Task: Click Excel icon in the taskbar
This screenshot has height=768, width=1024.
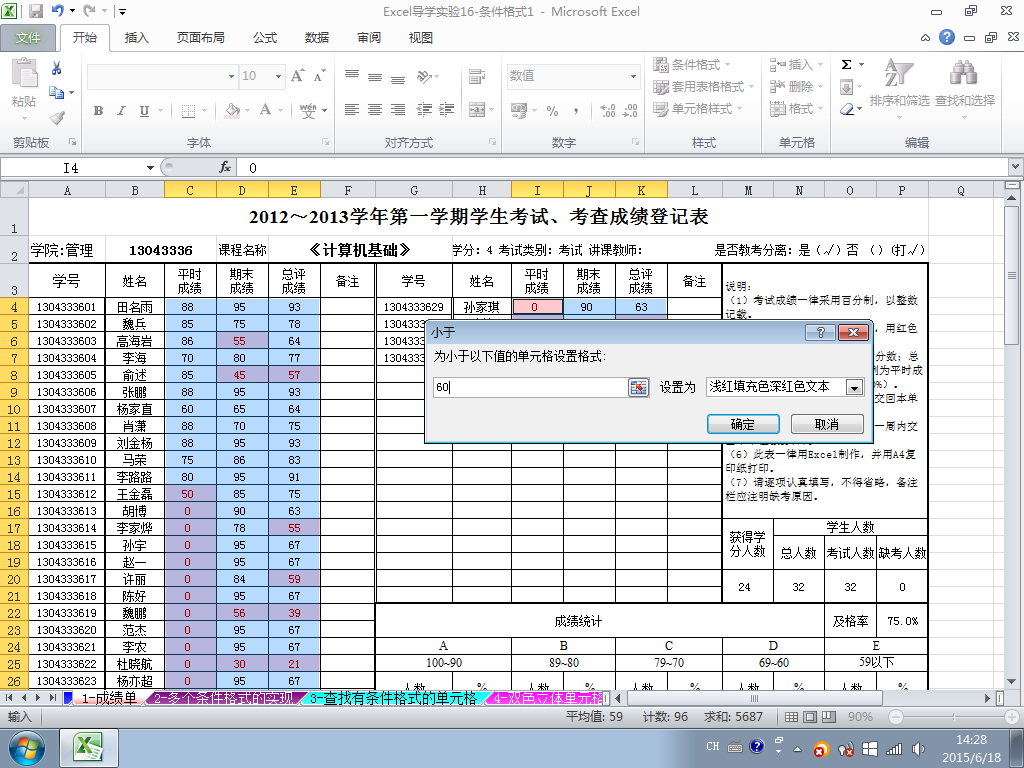Action: (89, 748)
